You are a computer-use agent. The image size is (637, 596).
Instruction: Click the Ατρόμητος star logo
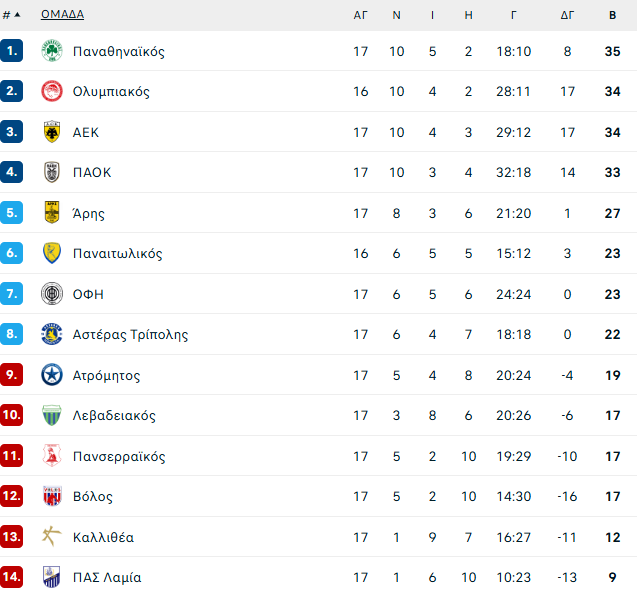(52, 375)
